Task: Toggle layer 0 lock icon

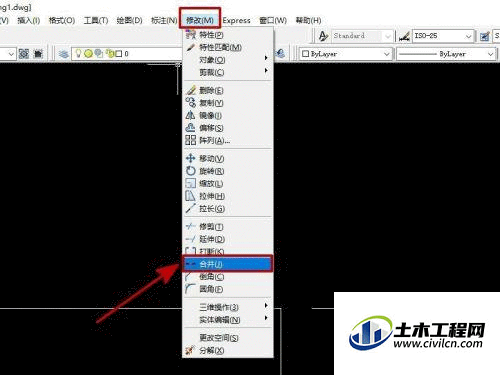Action: 109,53
